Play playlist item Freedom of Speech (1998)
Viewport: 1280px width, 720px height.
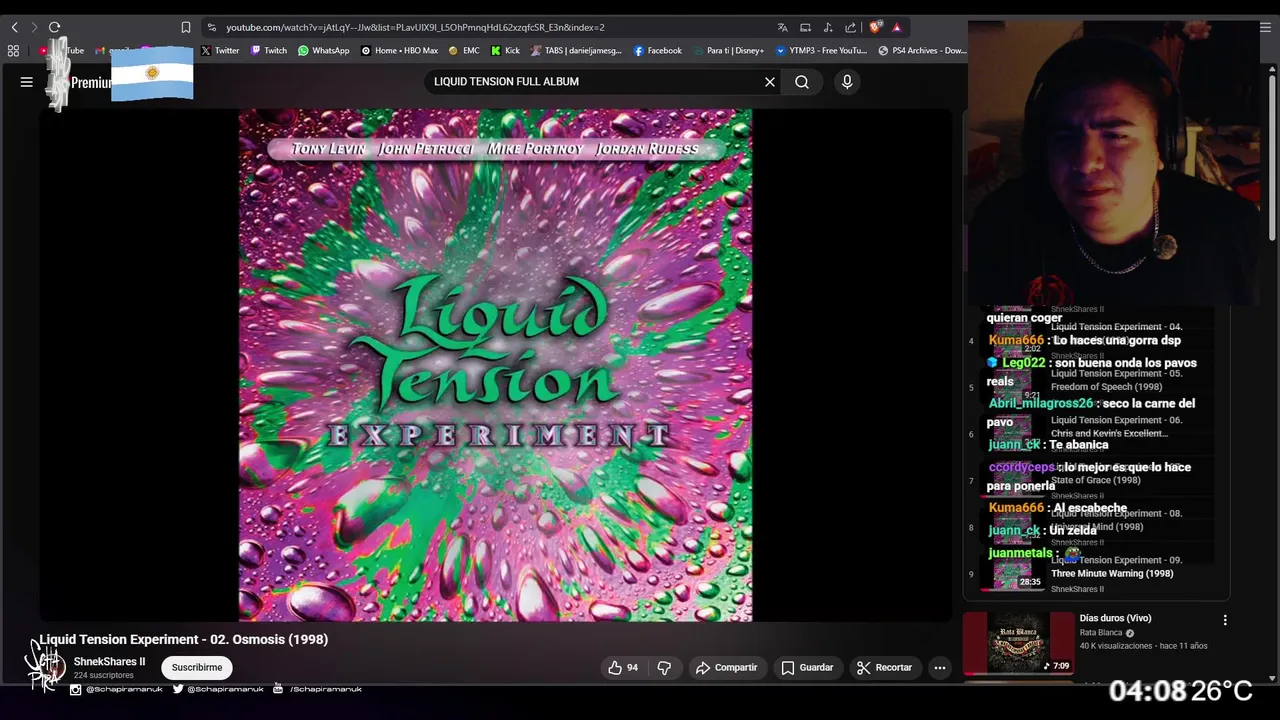(x=1106, y=387)
